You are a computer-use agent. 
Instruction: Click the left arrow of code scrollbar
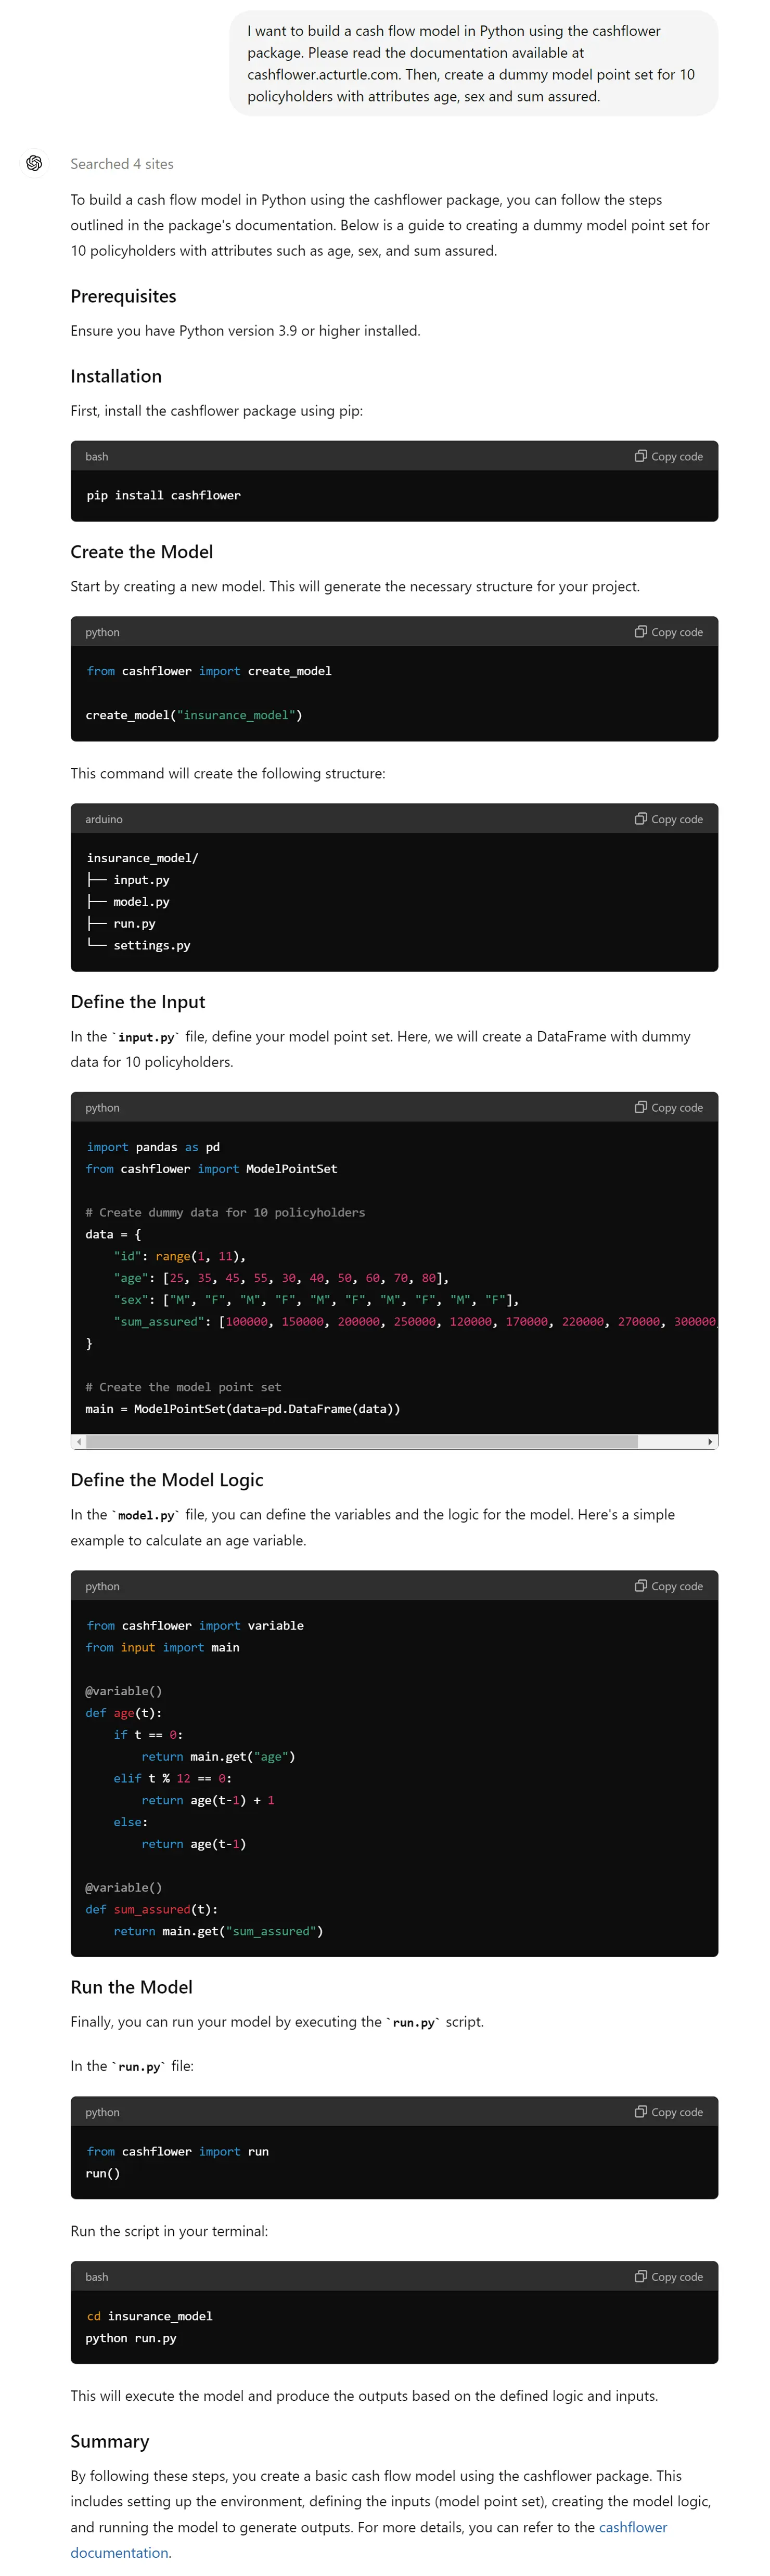79,1441
